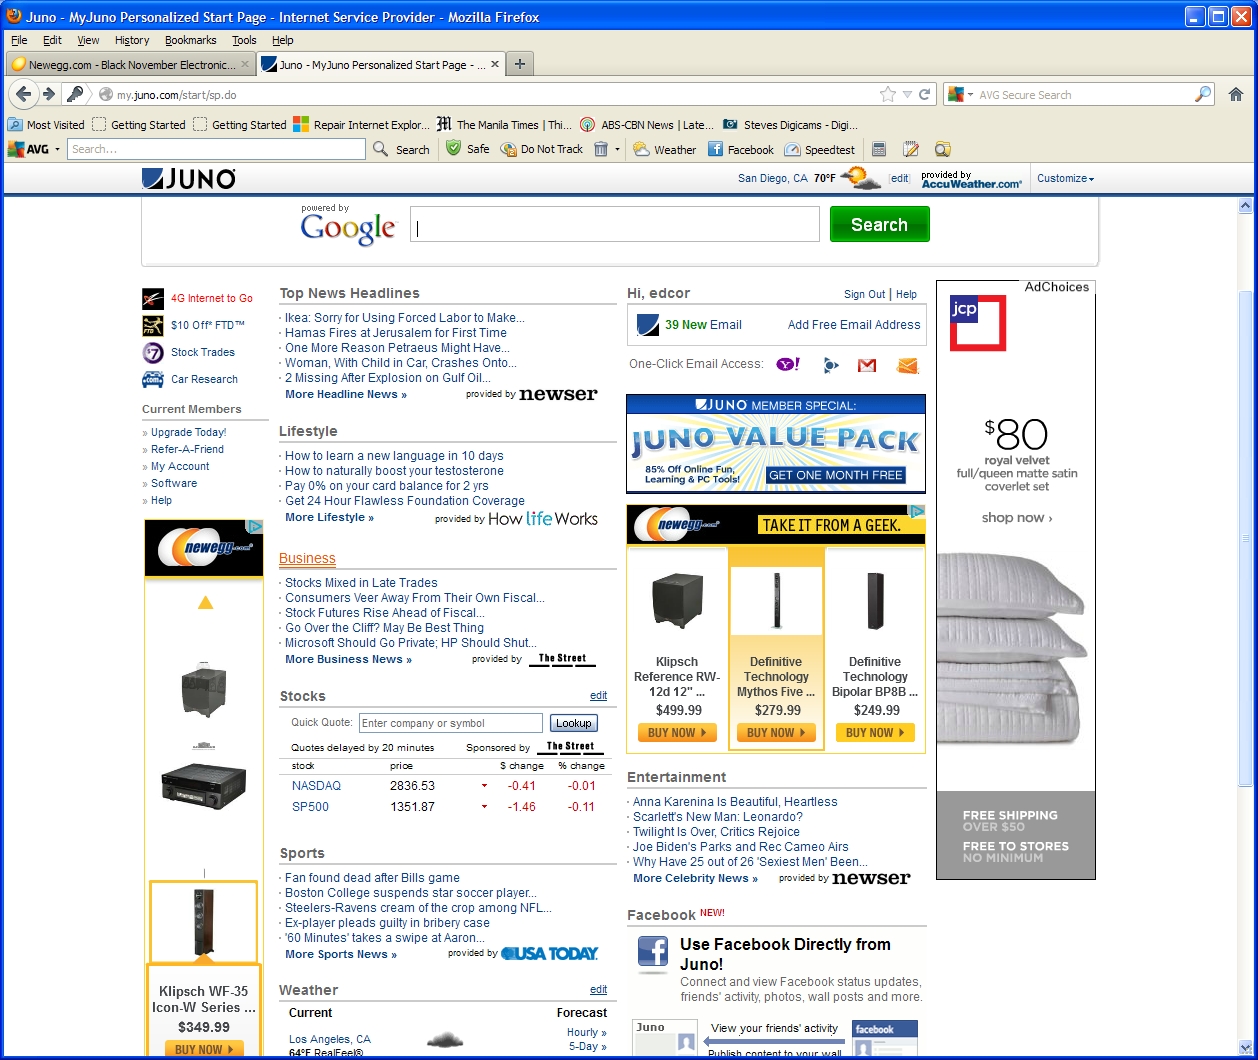Open the File menu
Screen dimensions: 1258x1060
tap(19, 40)
